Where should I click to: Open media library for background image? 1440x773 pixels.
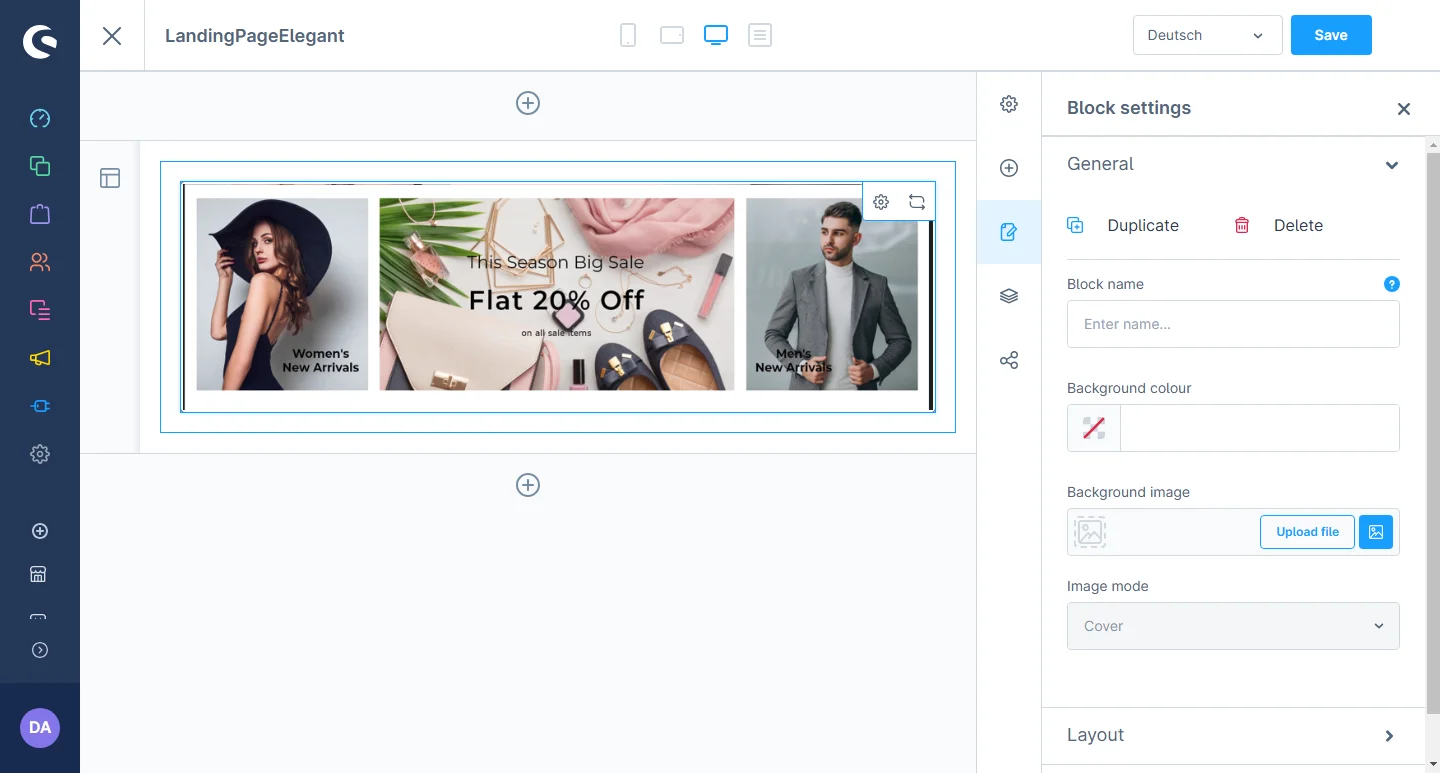(1376, 532)
